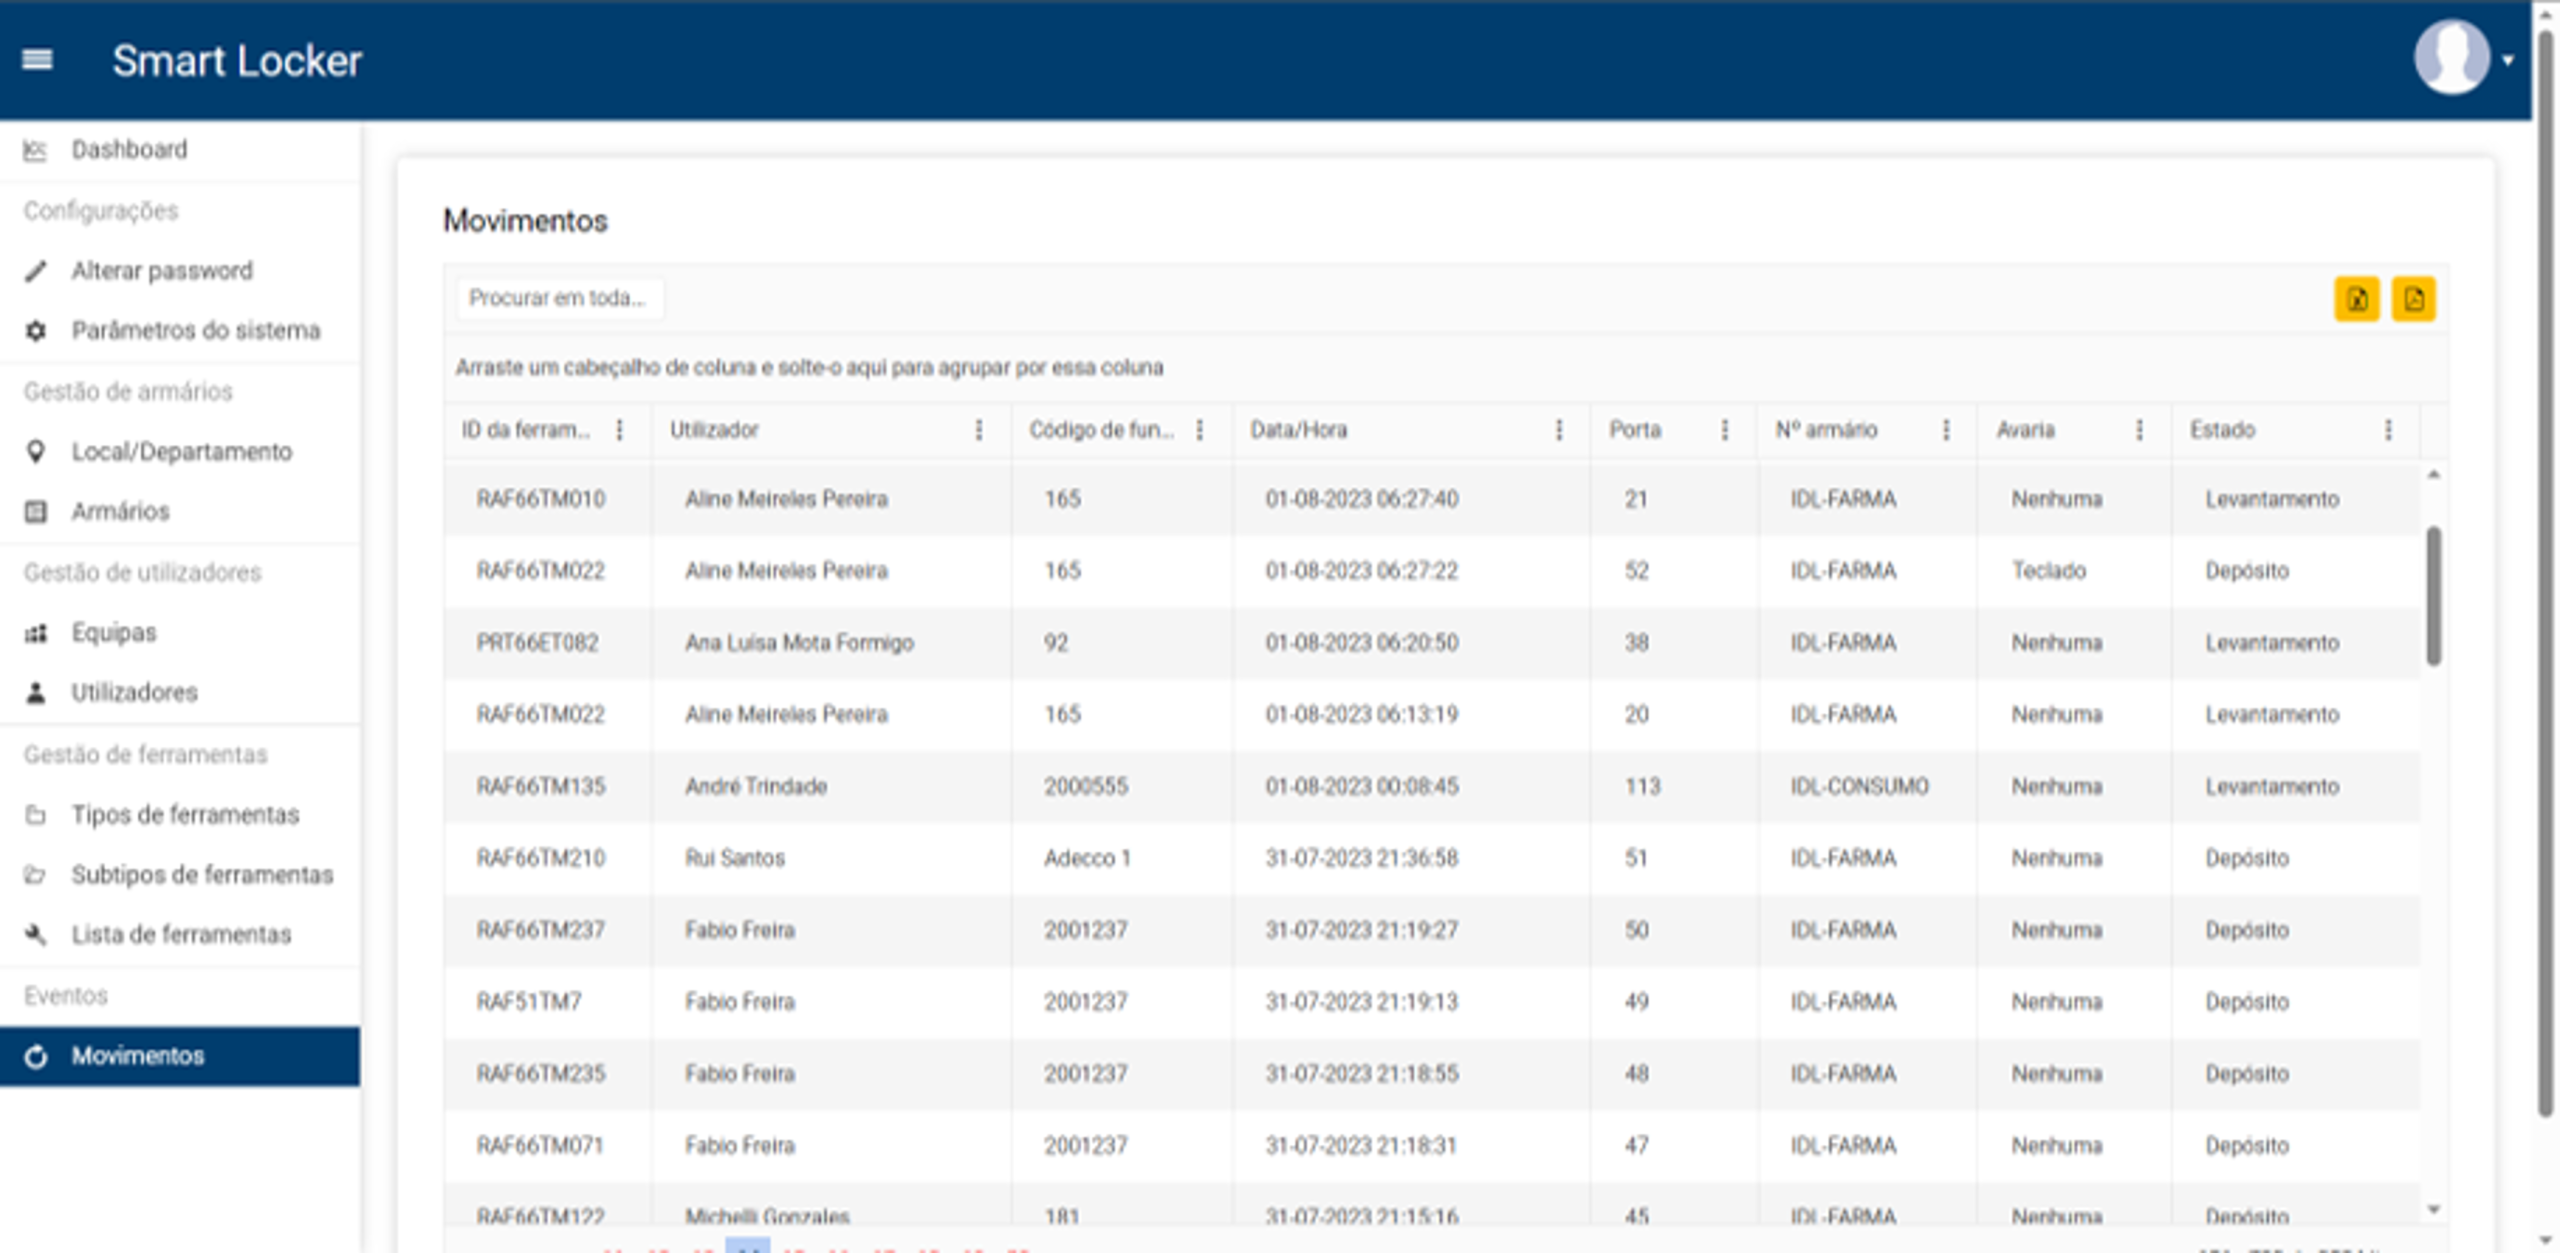Click the user icon next to Utilizadores

[37, 691]
